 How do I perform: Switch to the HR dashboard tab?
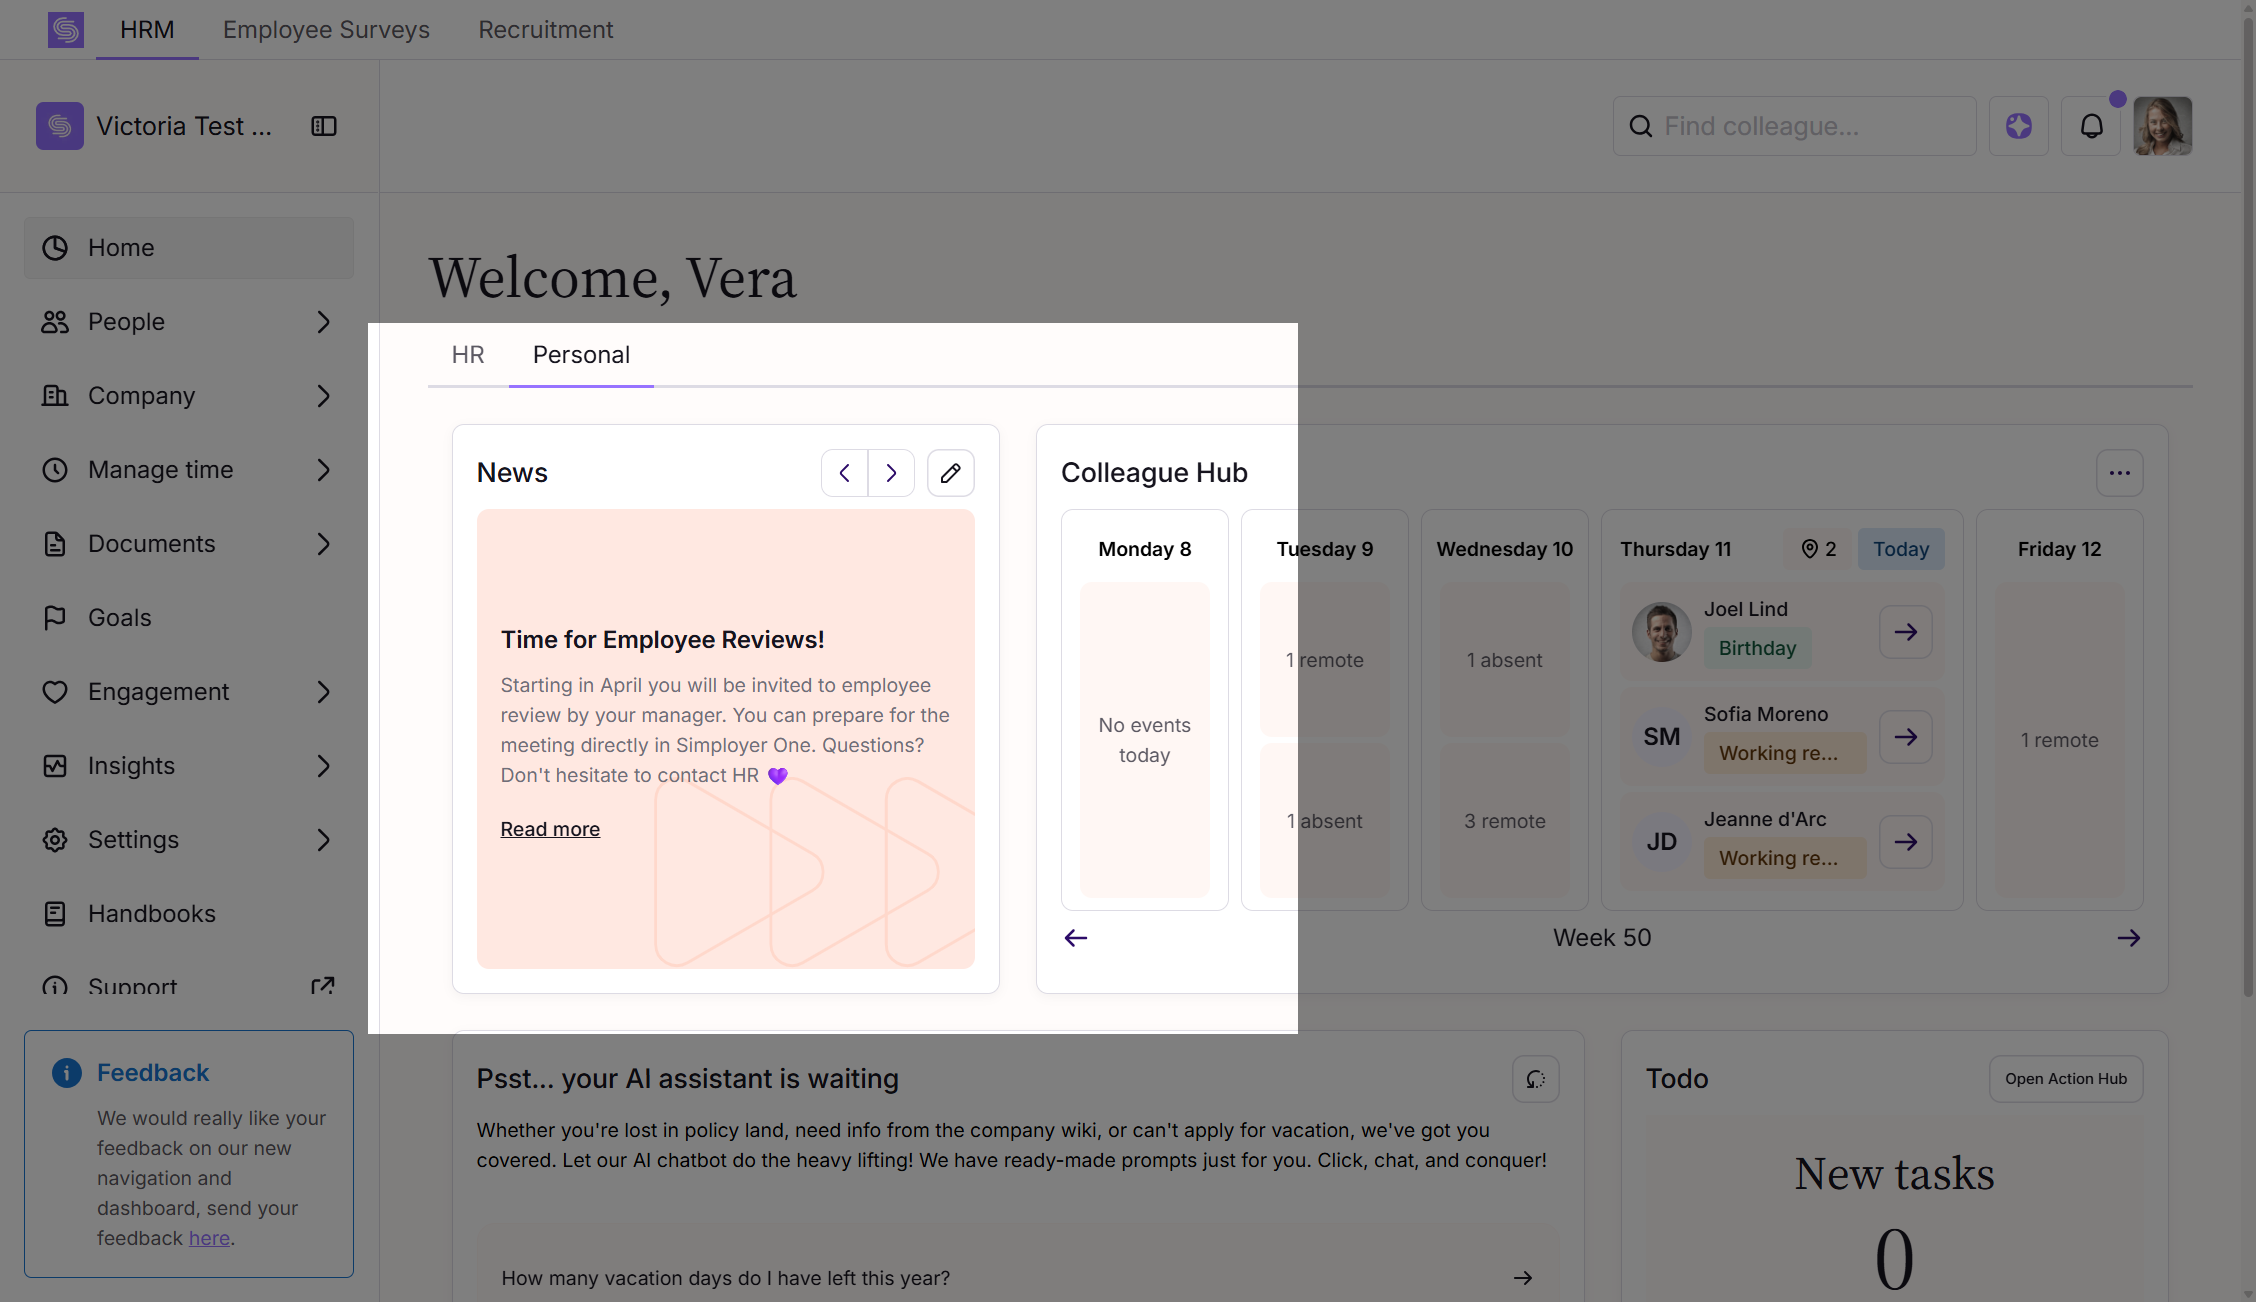click(x=468, y=355)
